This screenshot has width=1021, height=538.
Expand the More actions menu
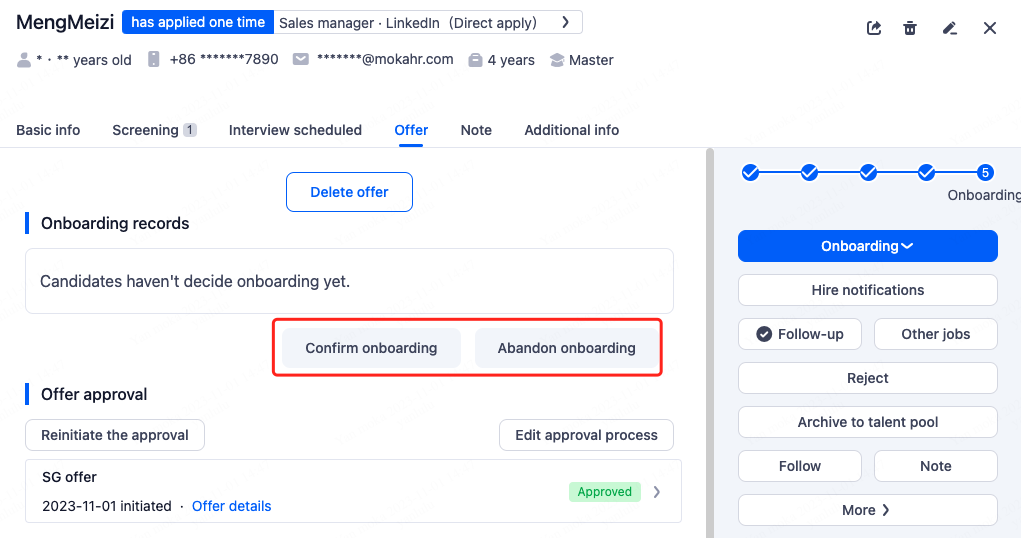point(867,510)
